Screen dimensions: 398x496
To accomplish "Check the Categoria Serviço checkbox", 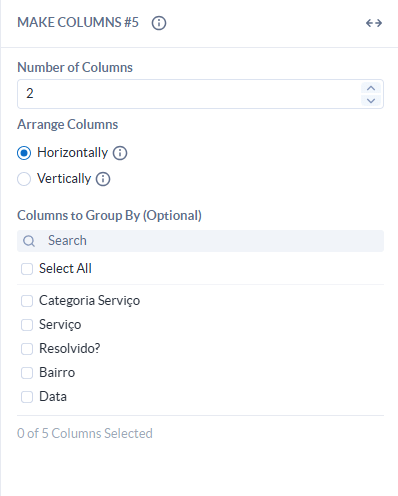I will (x=27, y=301).
